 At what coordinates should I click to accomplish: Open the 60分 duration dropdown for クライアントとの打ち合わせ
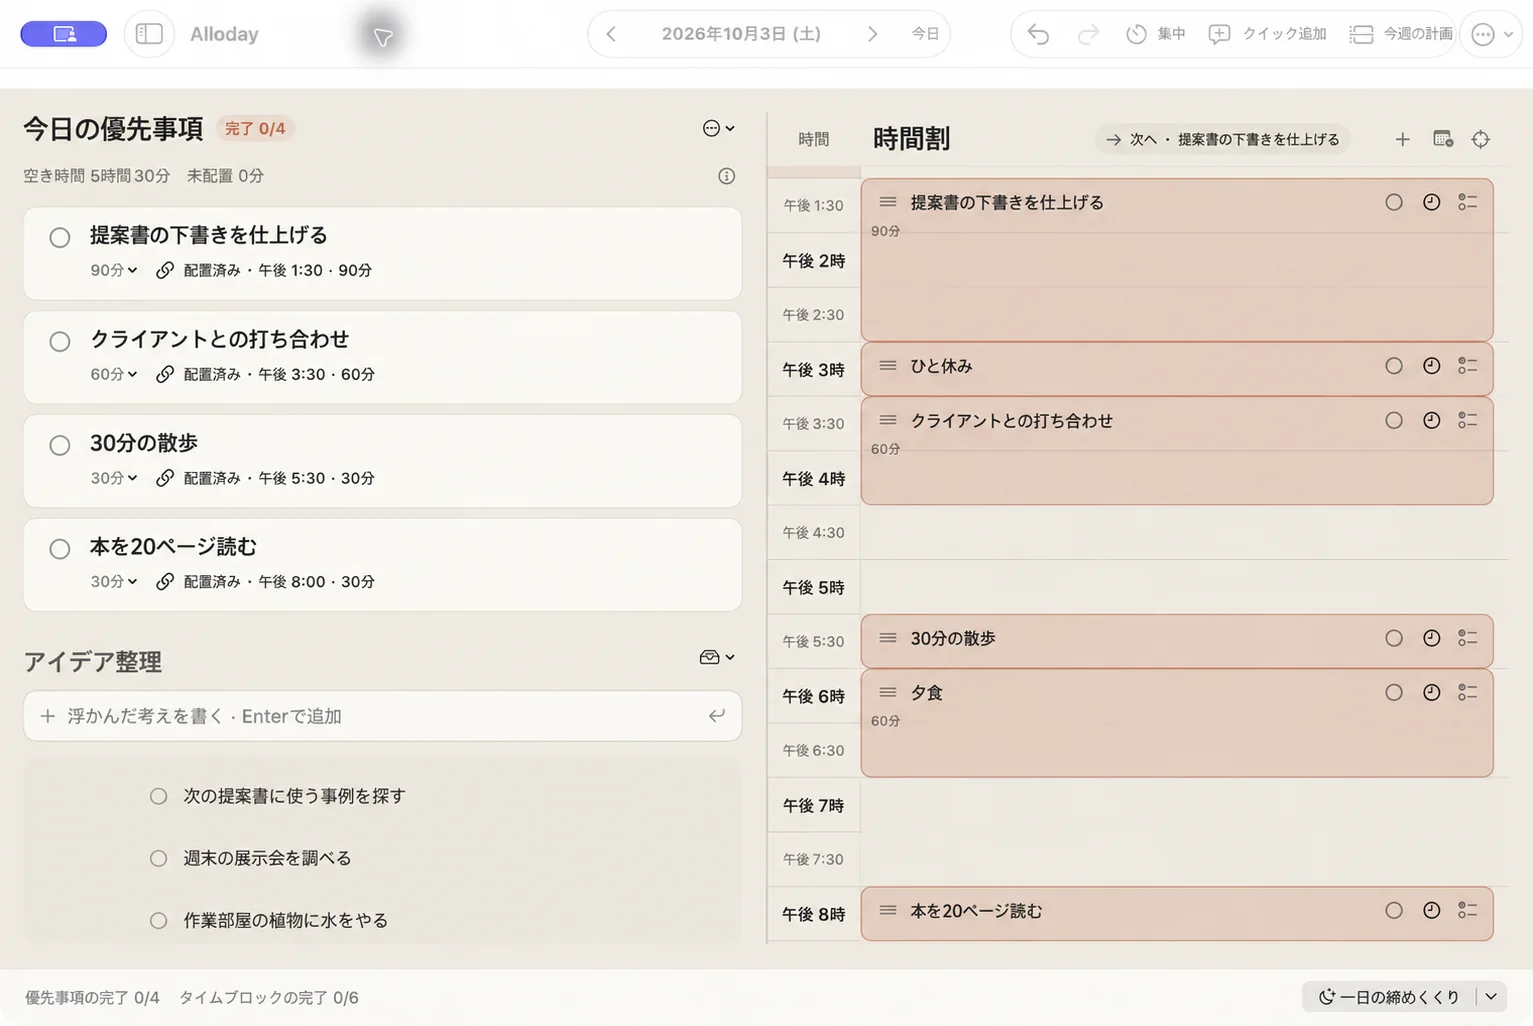point(114,374)
